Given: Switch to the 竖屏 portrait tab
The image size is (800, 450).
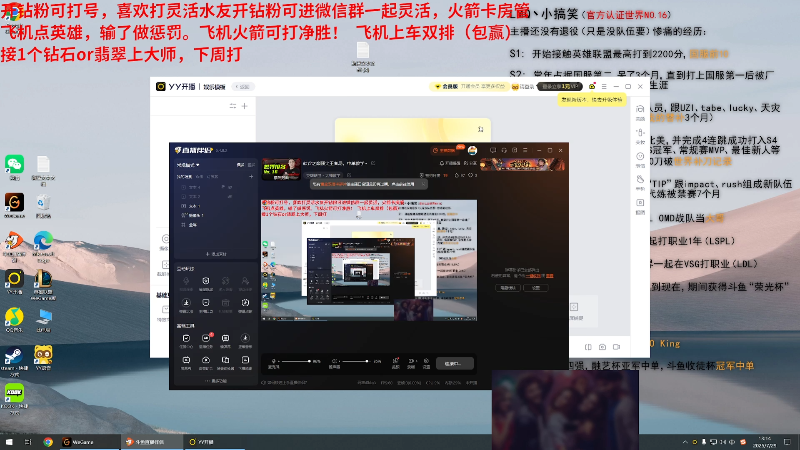Looking at the screenshot, I should pyautogui.click(x=251, y=165).
